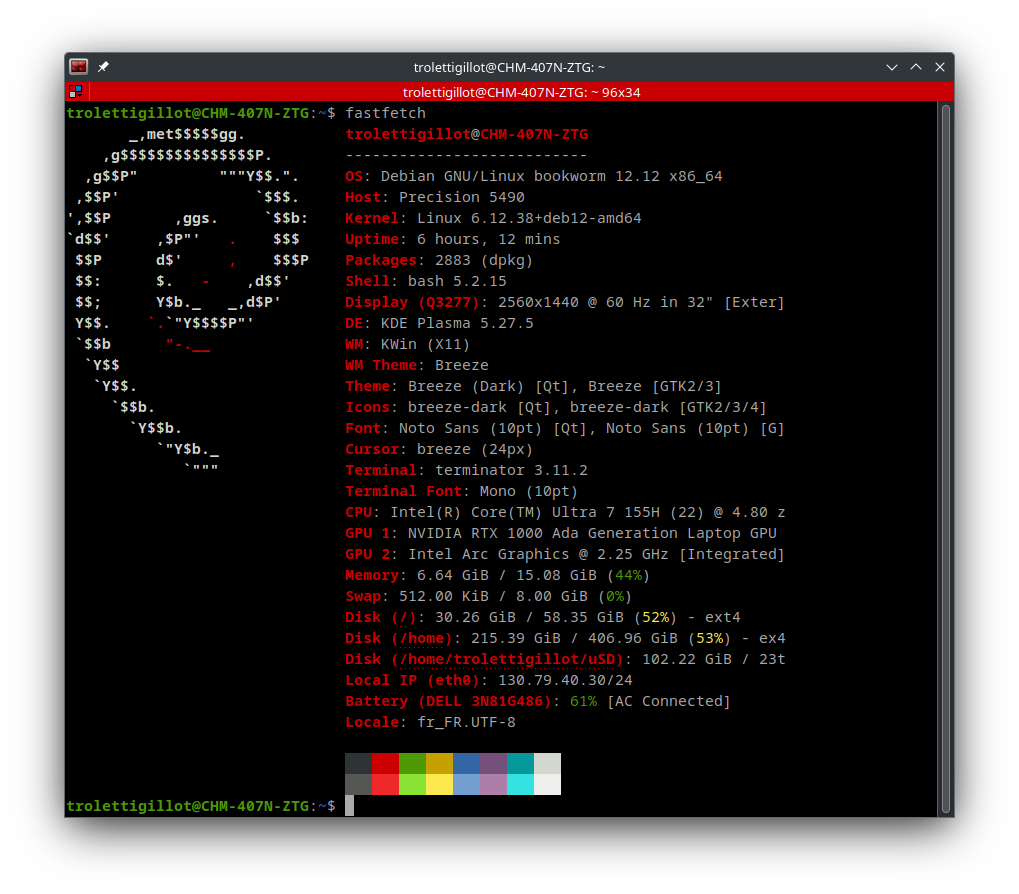Click the 'Disk (/home)' line with 53%

pos(565,638)
